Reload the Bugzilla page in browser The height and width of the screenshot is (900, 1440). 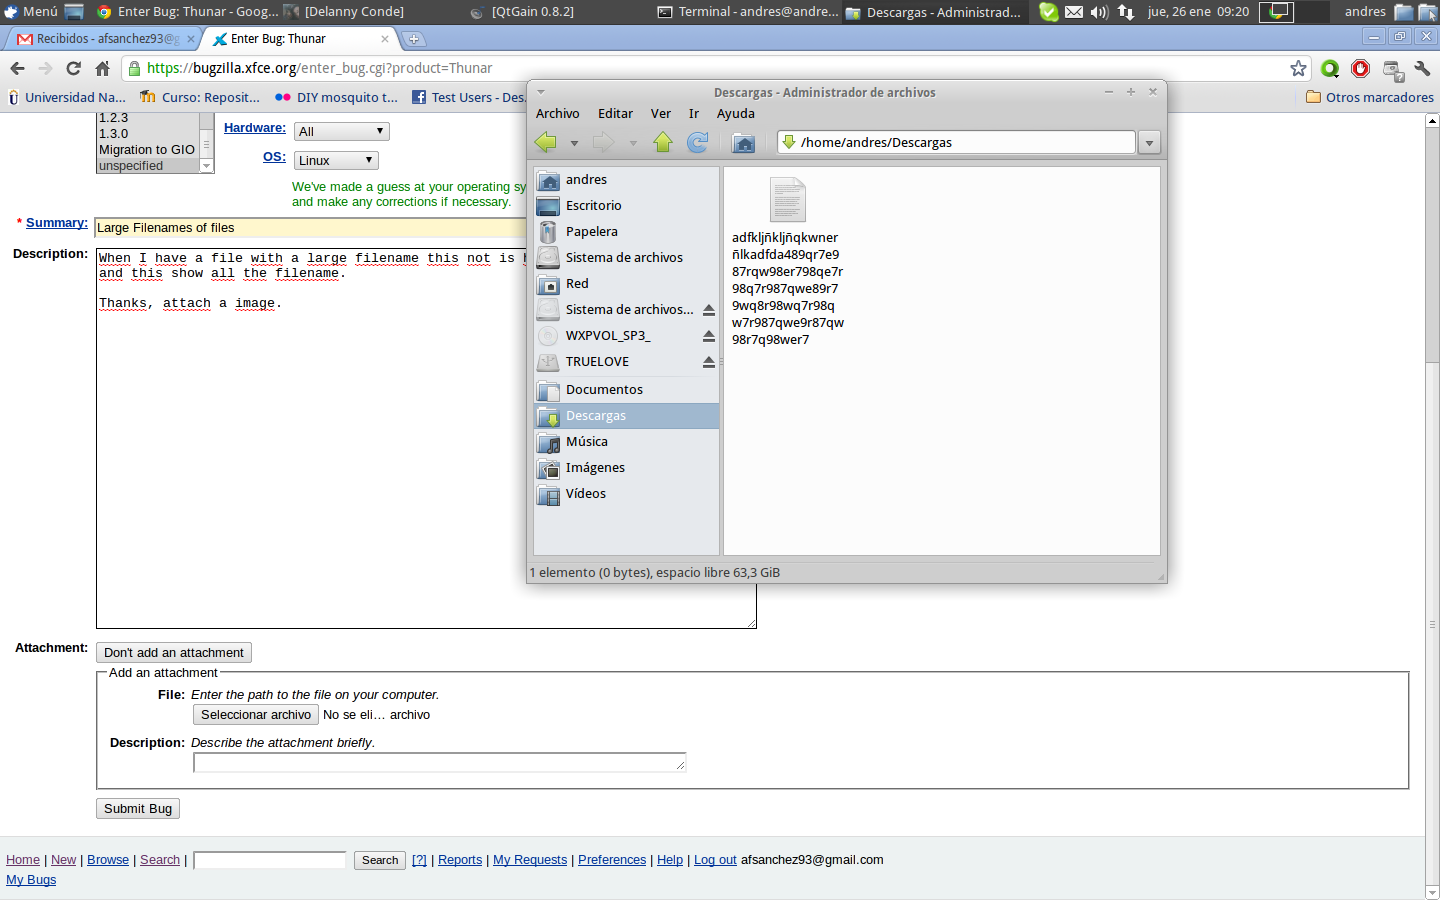point(73,68)
